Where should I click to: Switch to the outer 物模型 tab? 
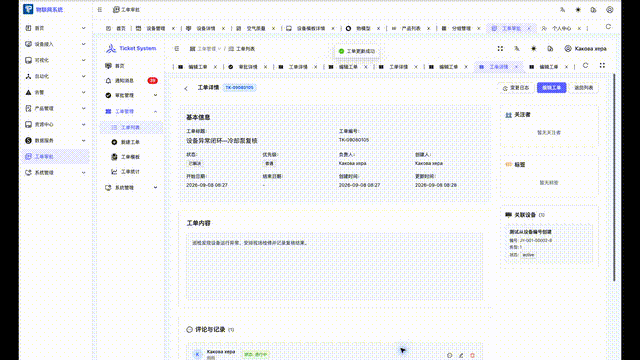coord(363,29)
